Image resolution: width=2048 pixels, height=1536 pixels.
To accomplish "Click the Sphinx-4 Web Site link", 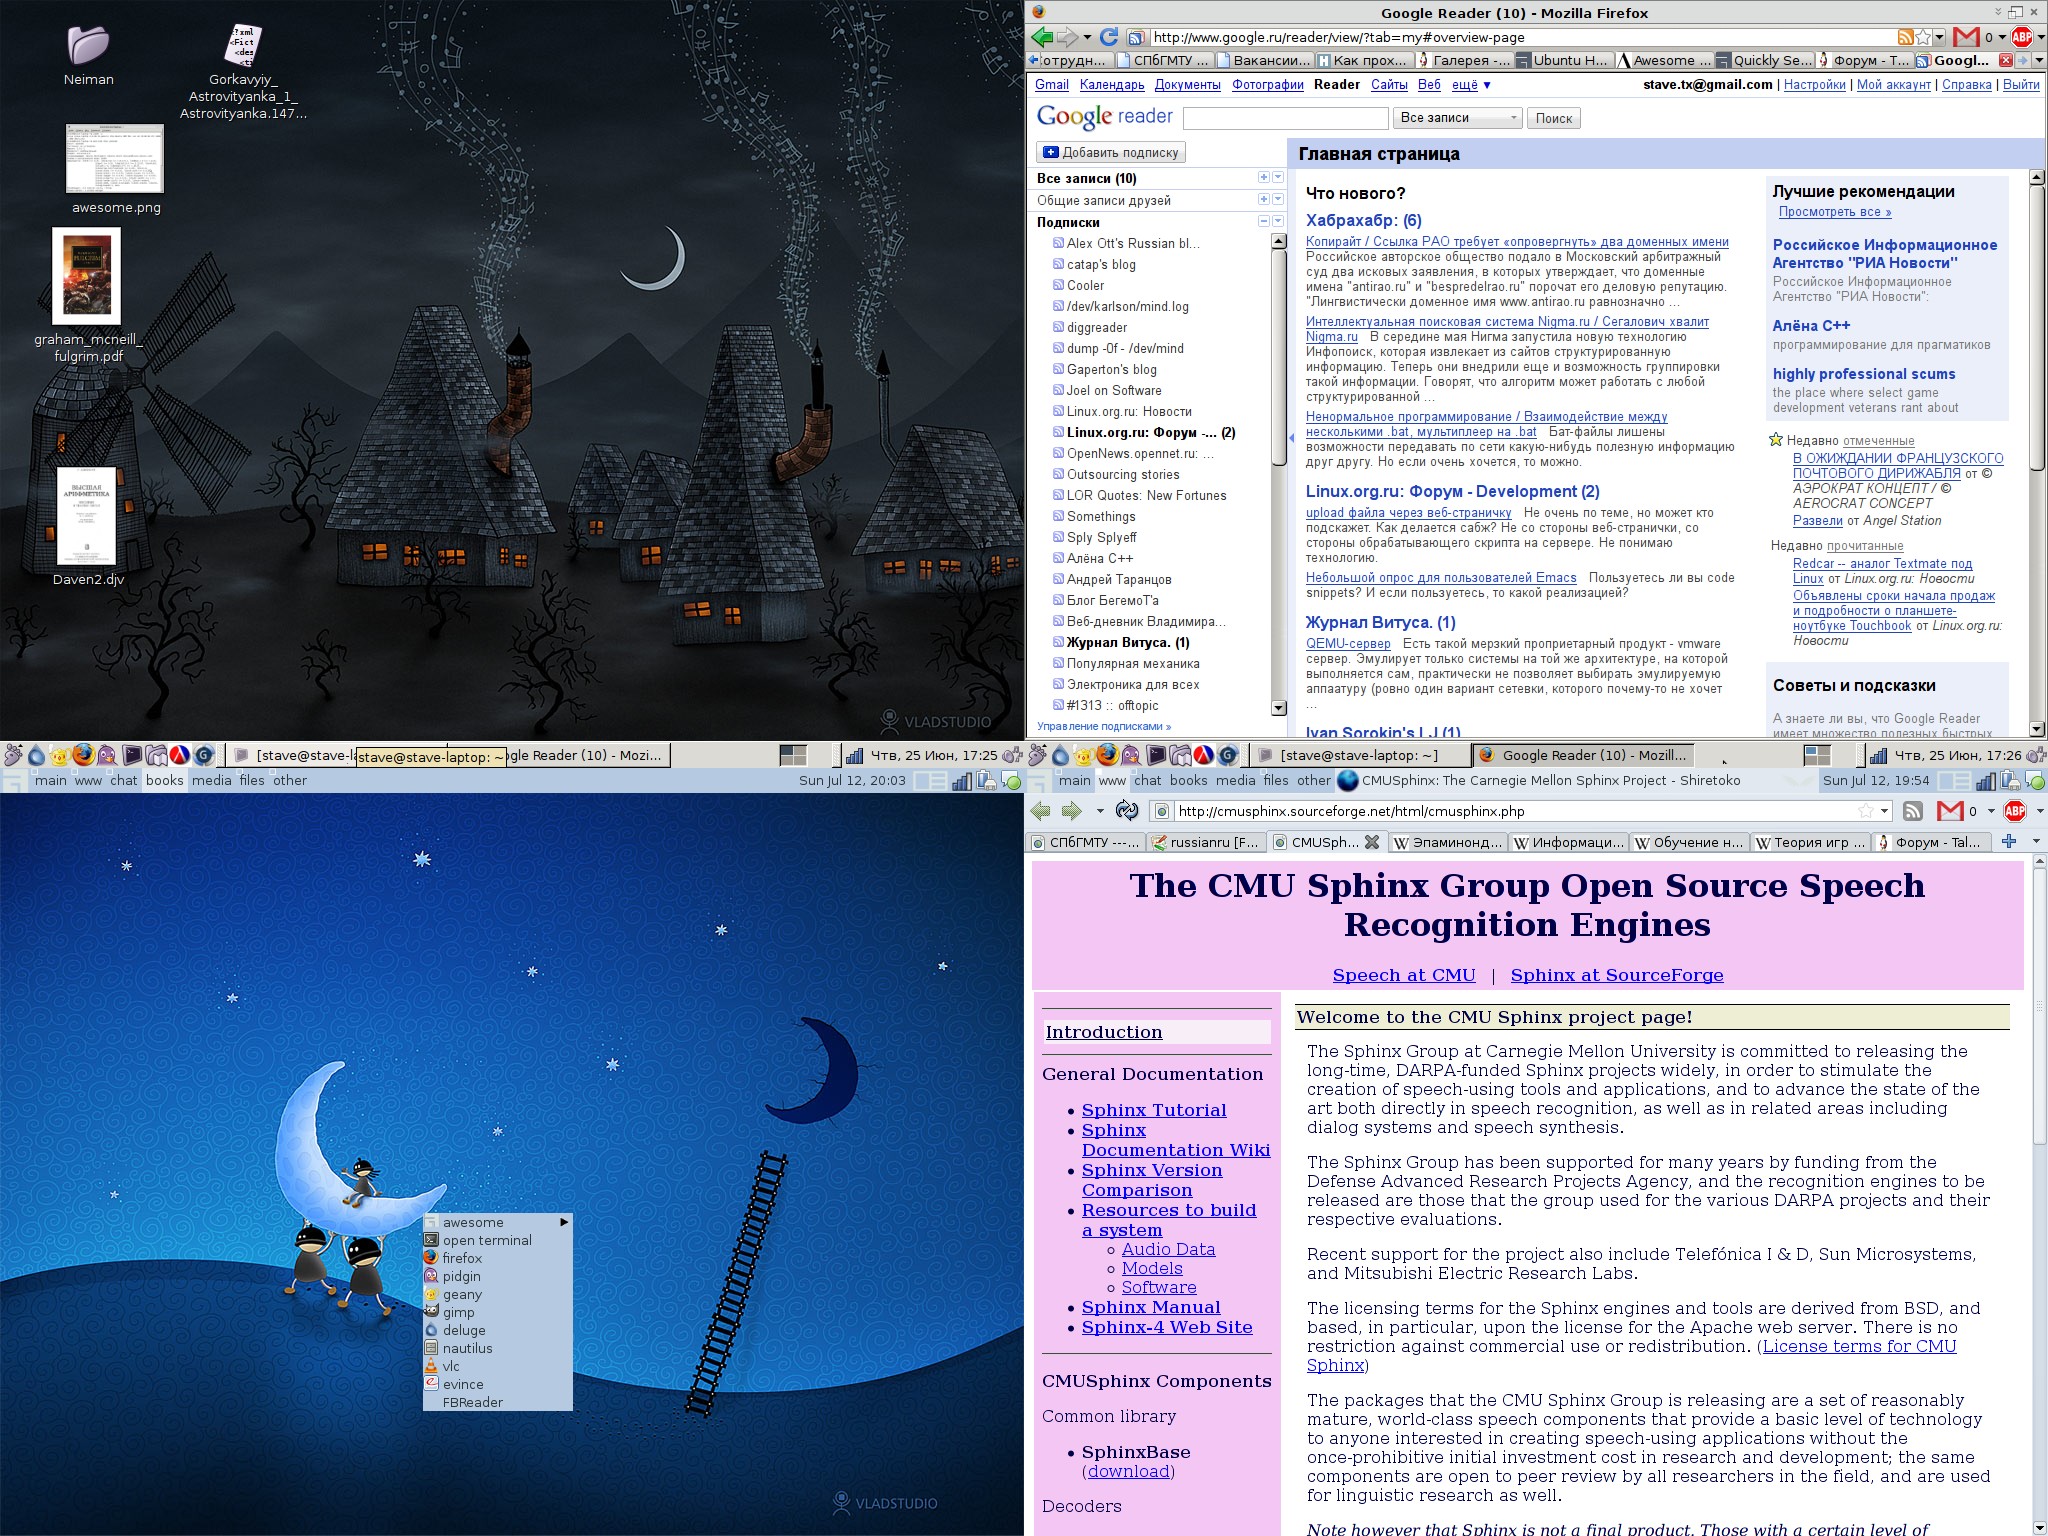I will coord(1167,1327).
